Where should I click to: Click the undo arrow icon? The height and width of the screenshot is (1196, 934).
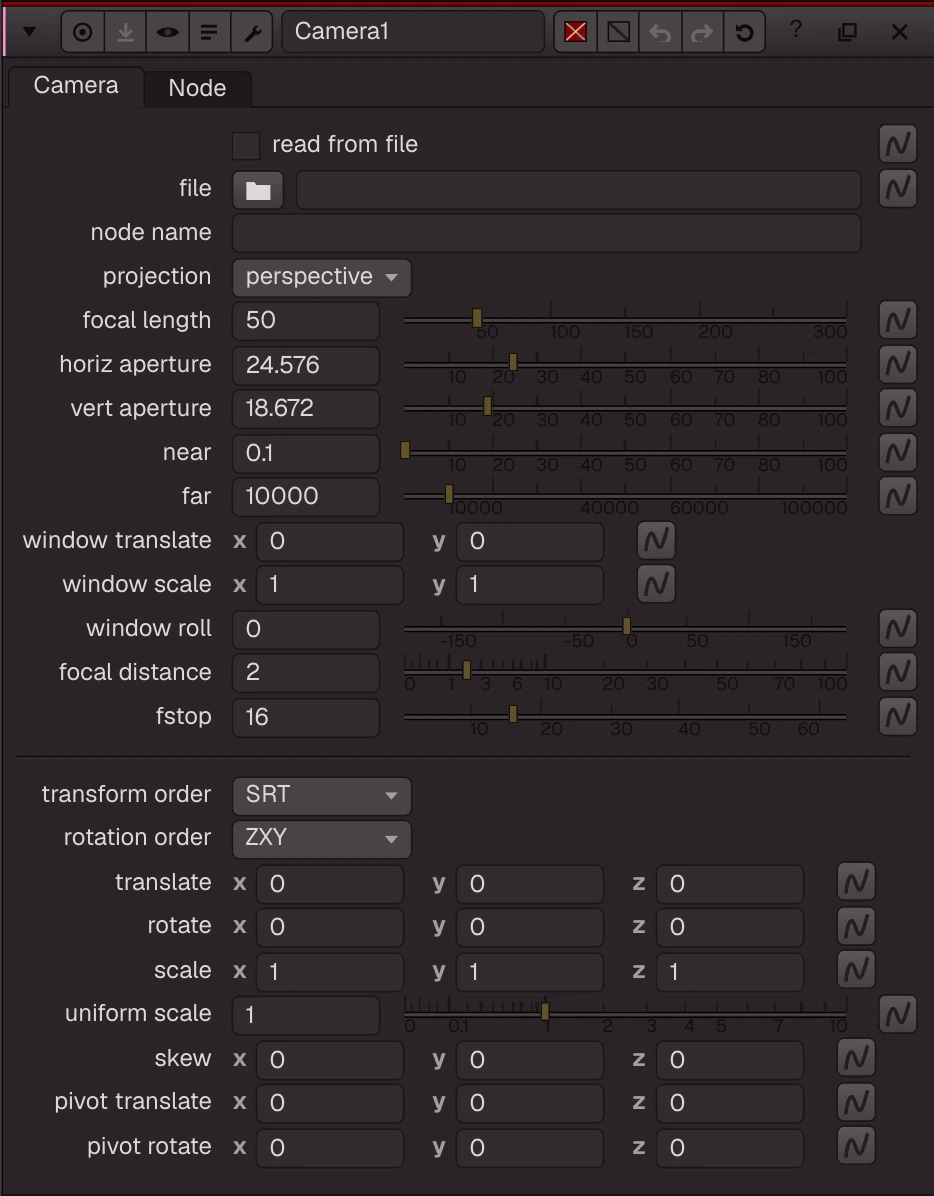tap(660, 32)
